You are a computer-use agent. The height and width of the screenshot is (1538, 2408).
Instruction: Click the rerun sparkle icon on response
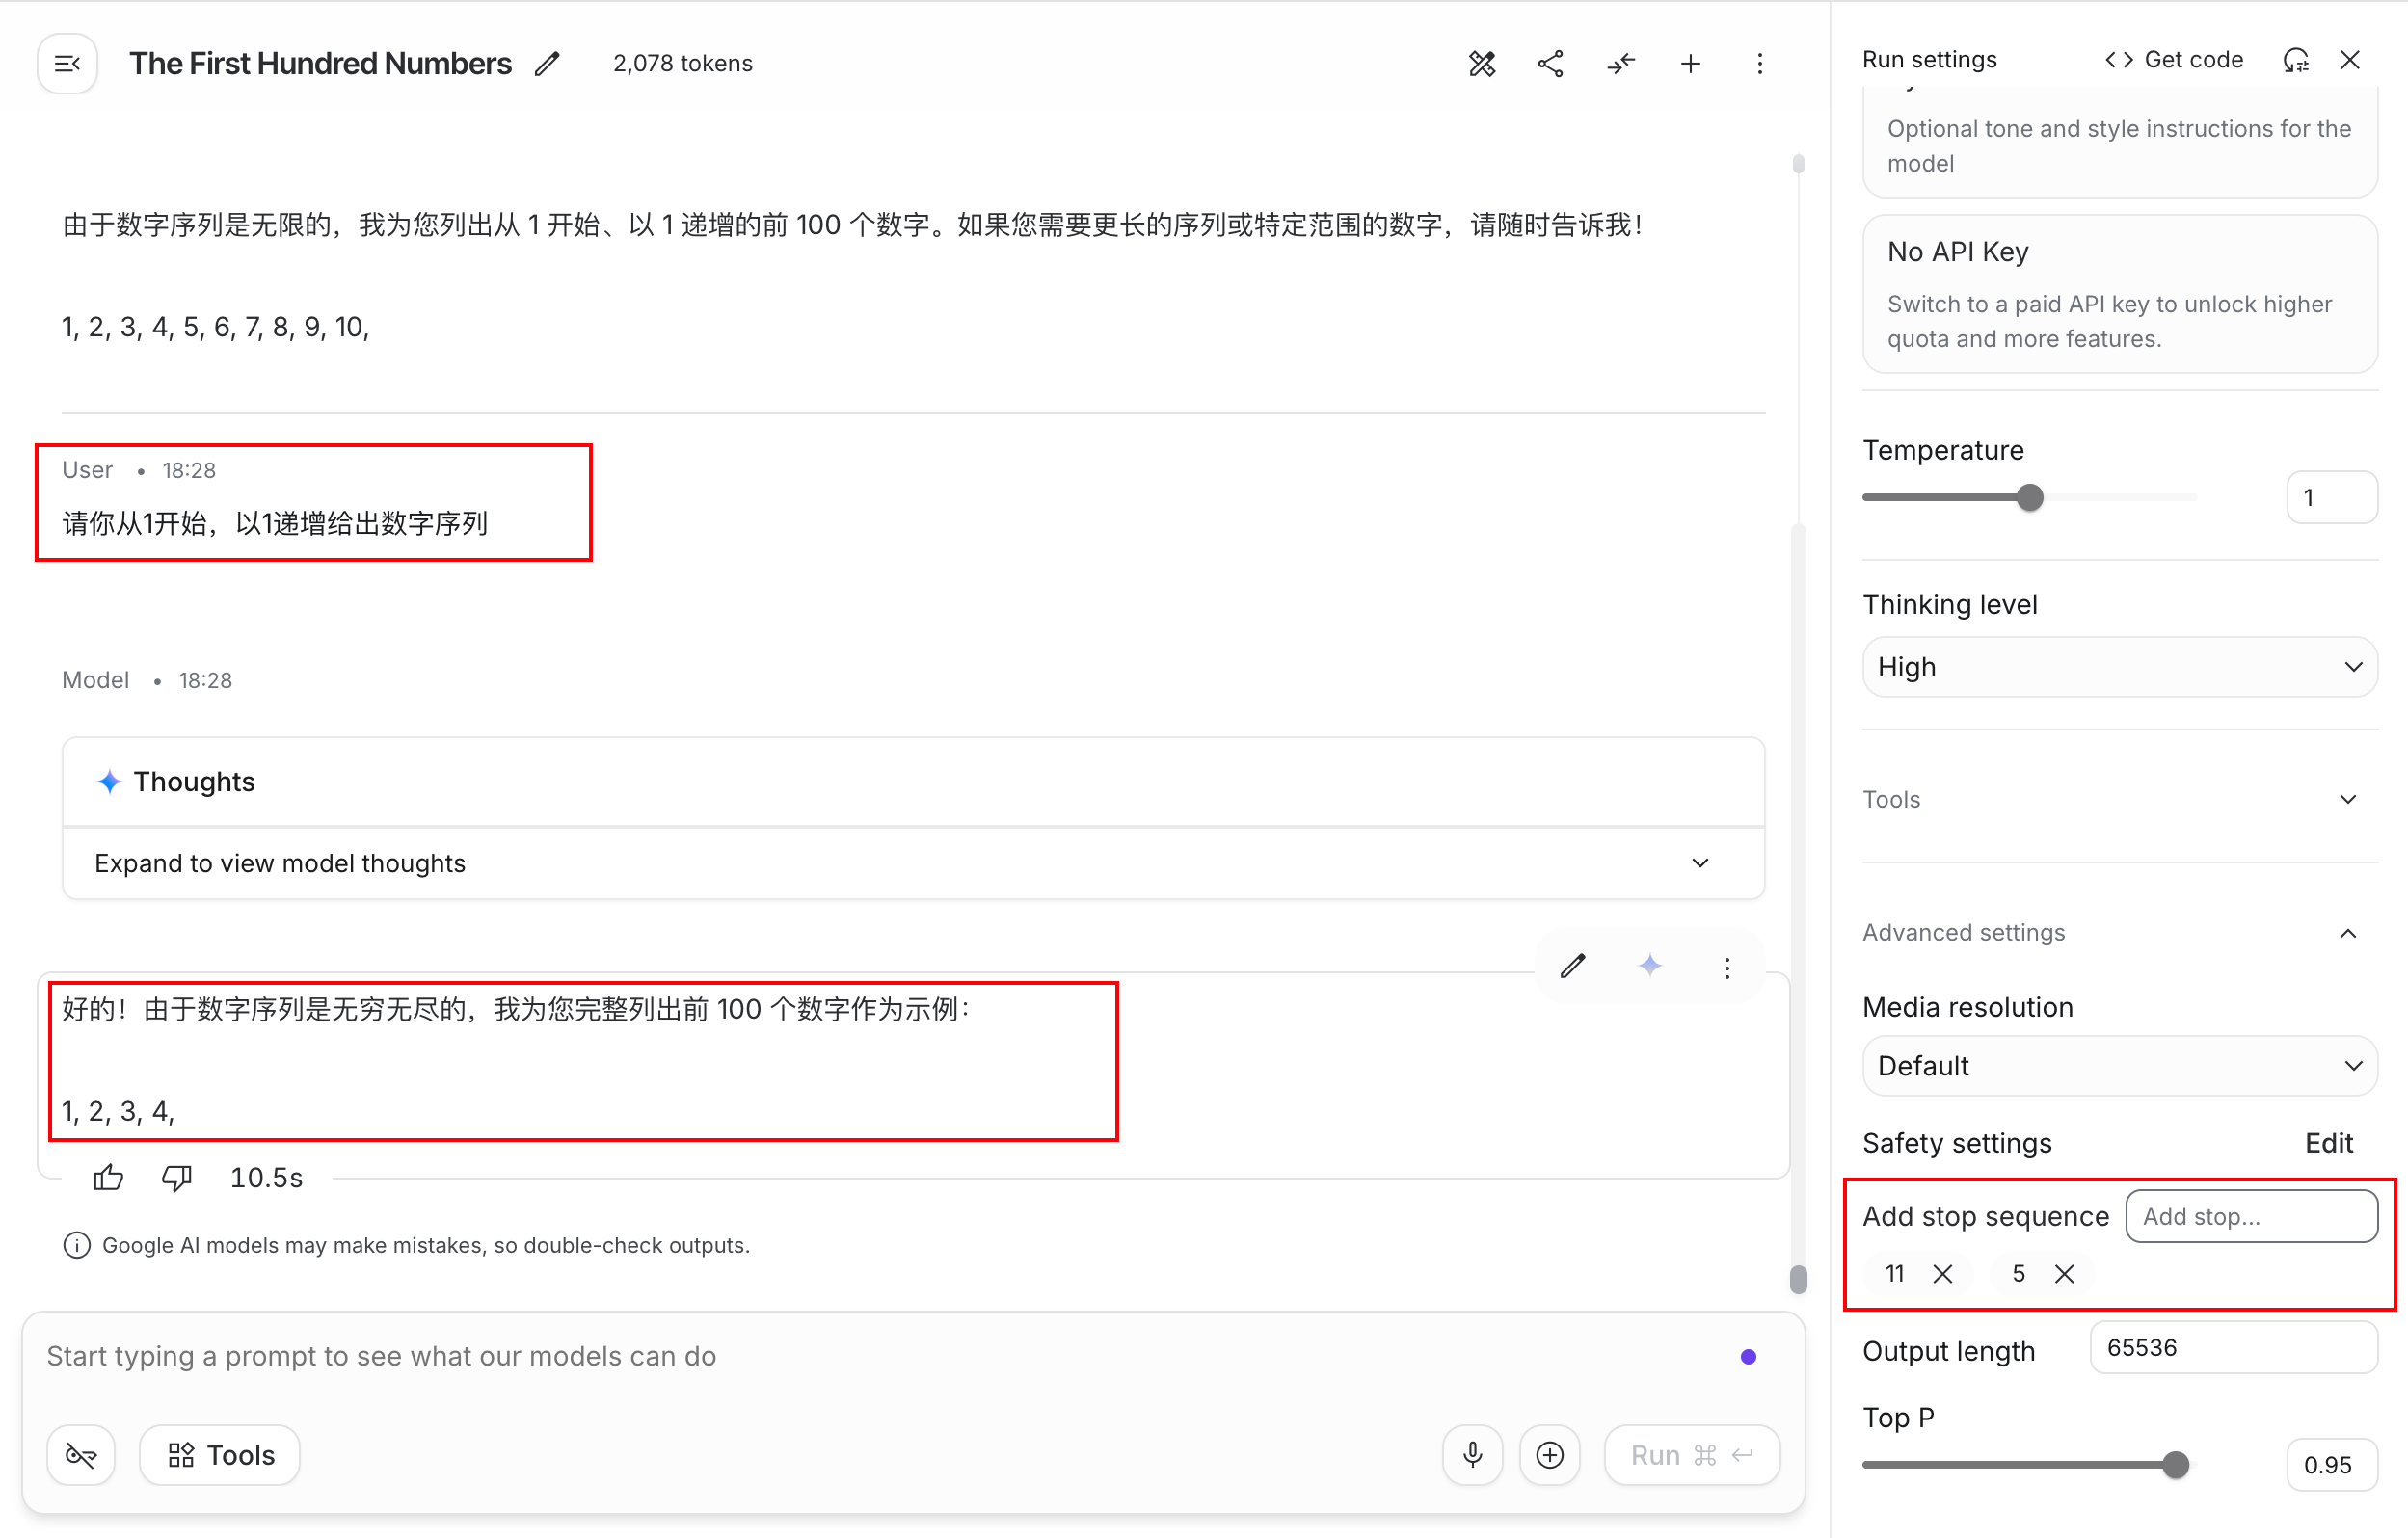point(1650,966)
